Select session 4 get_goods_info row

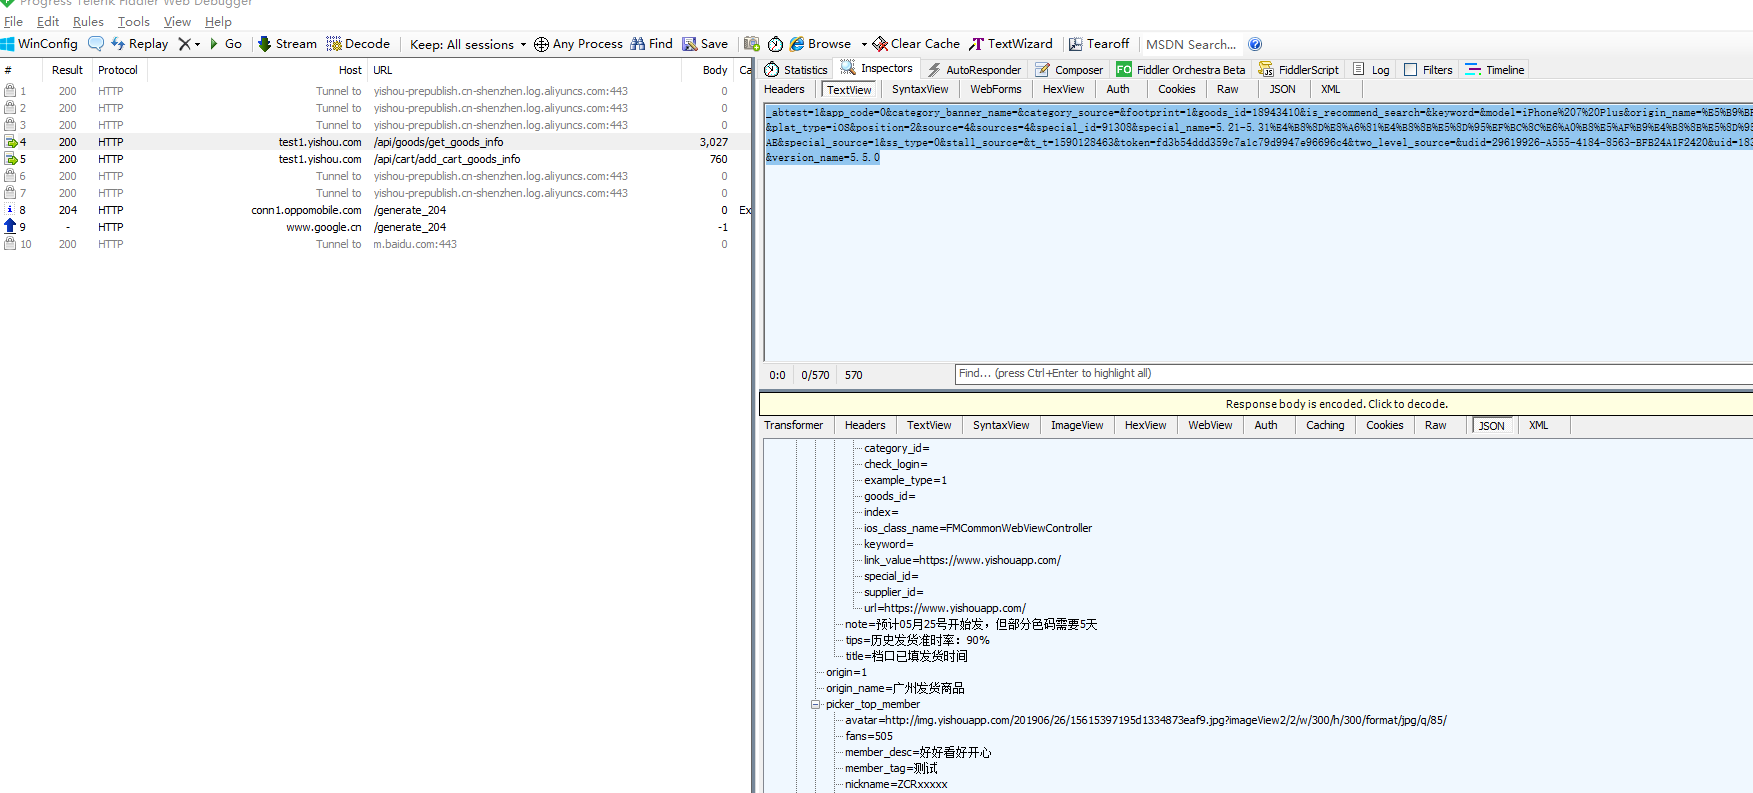(376, 142)
